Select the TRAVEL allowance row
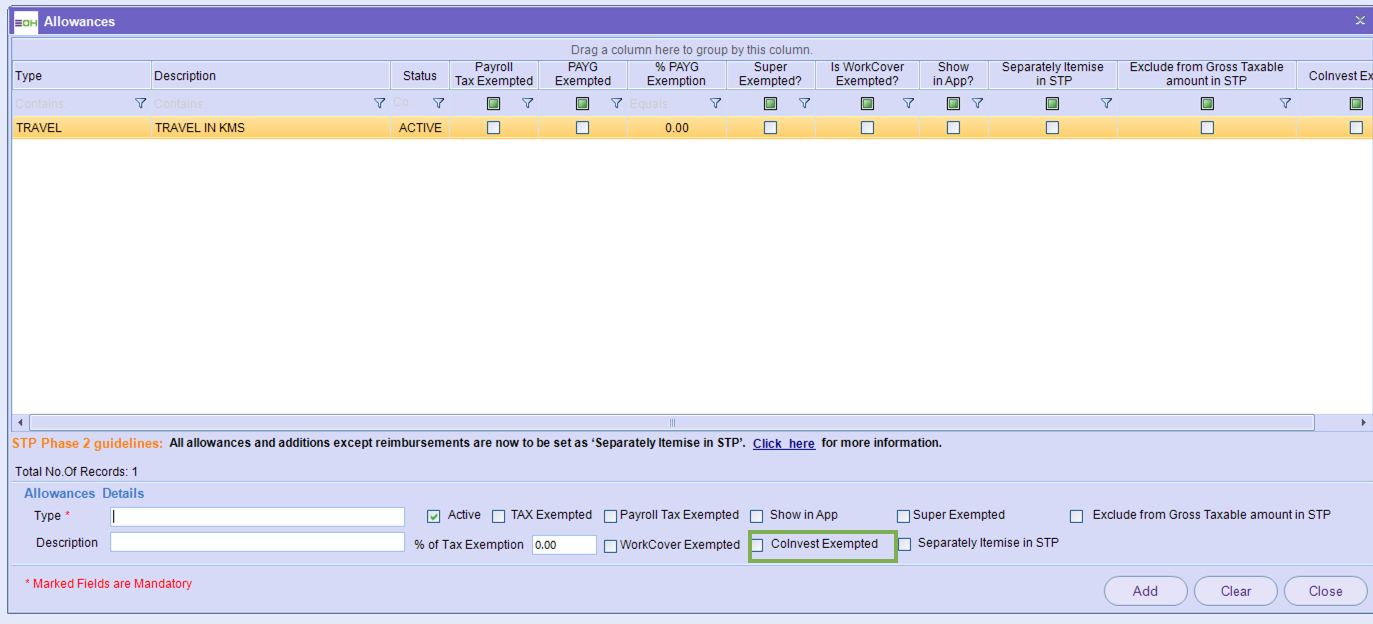This screenshot has width=1373, height=624. click(80, 128)
